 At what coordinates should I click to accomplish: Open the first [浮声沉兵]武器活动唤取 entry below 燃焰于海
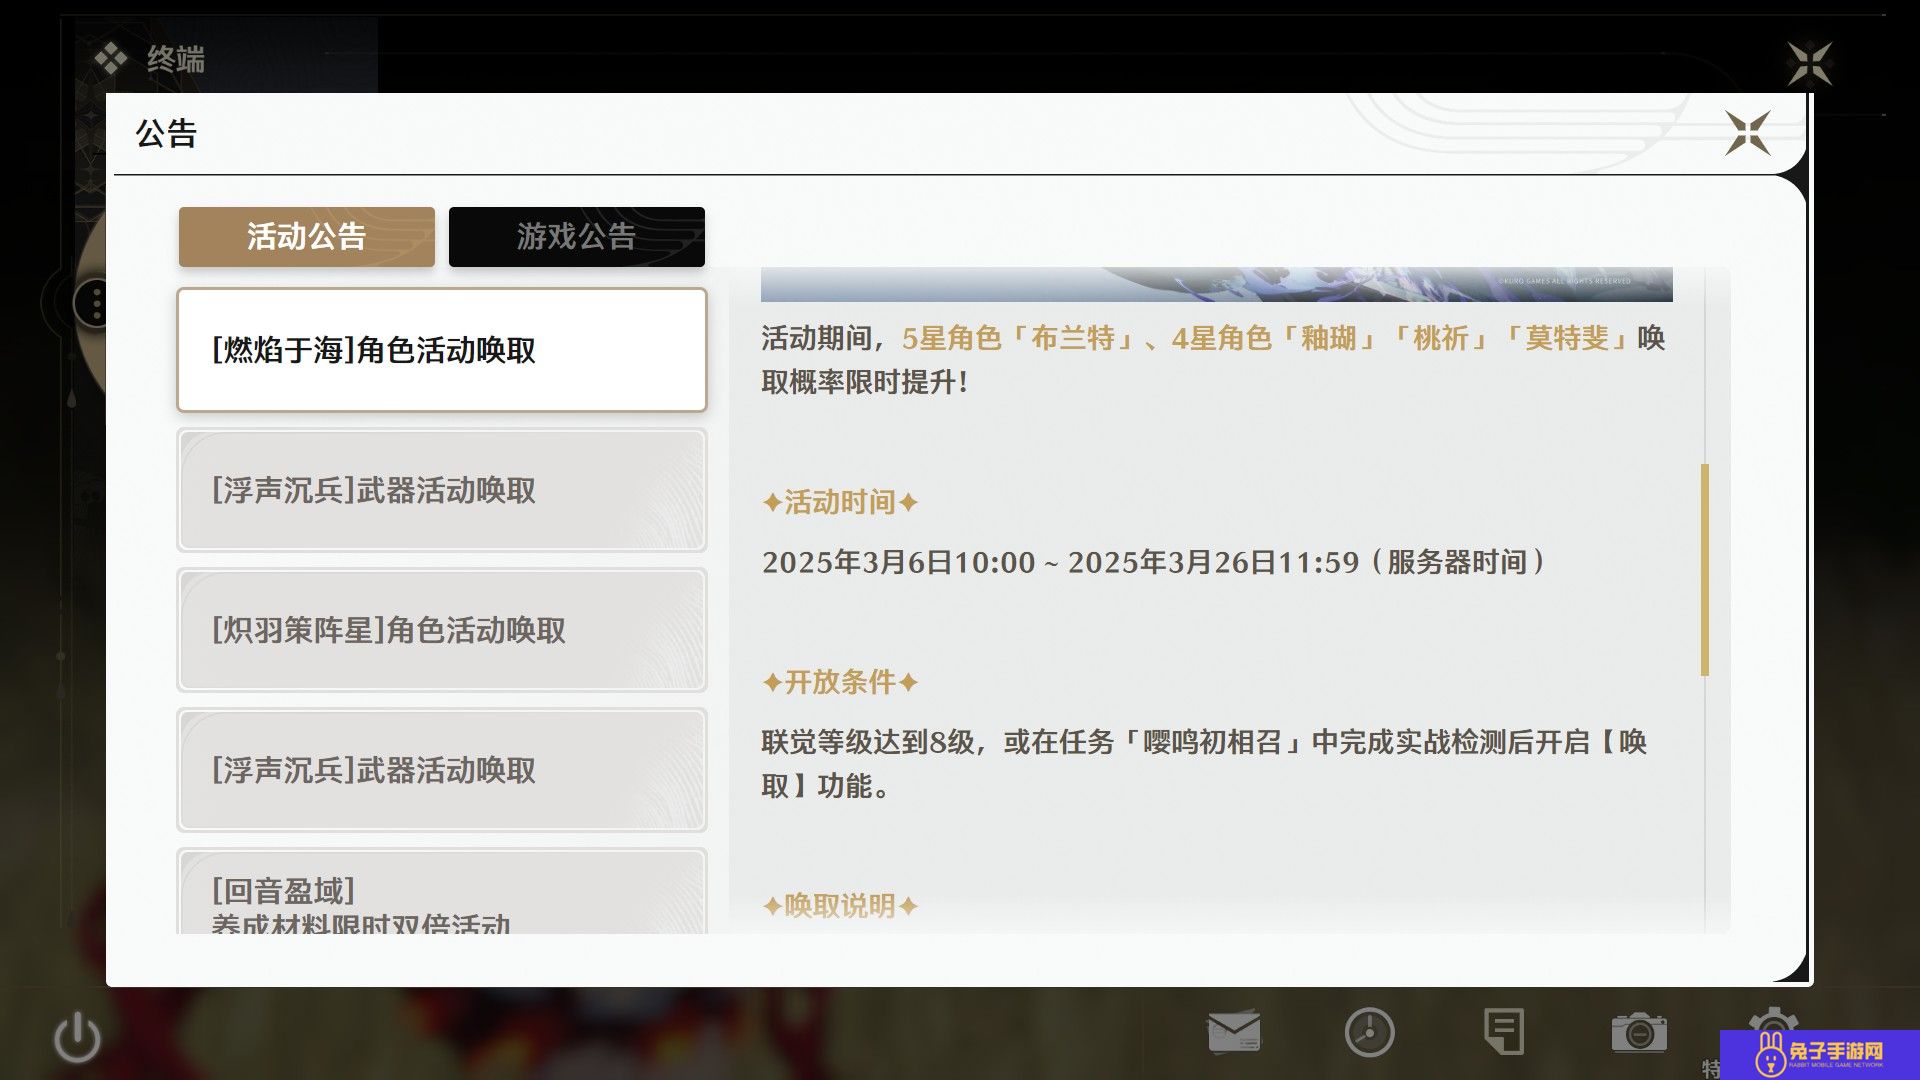[x=442, y=490]
